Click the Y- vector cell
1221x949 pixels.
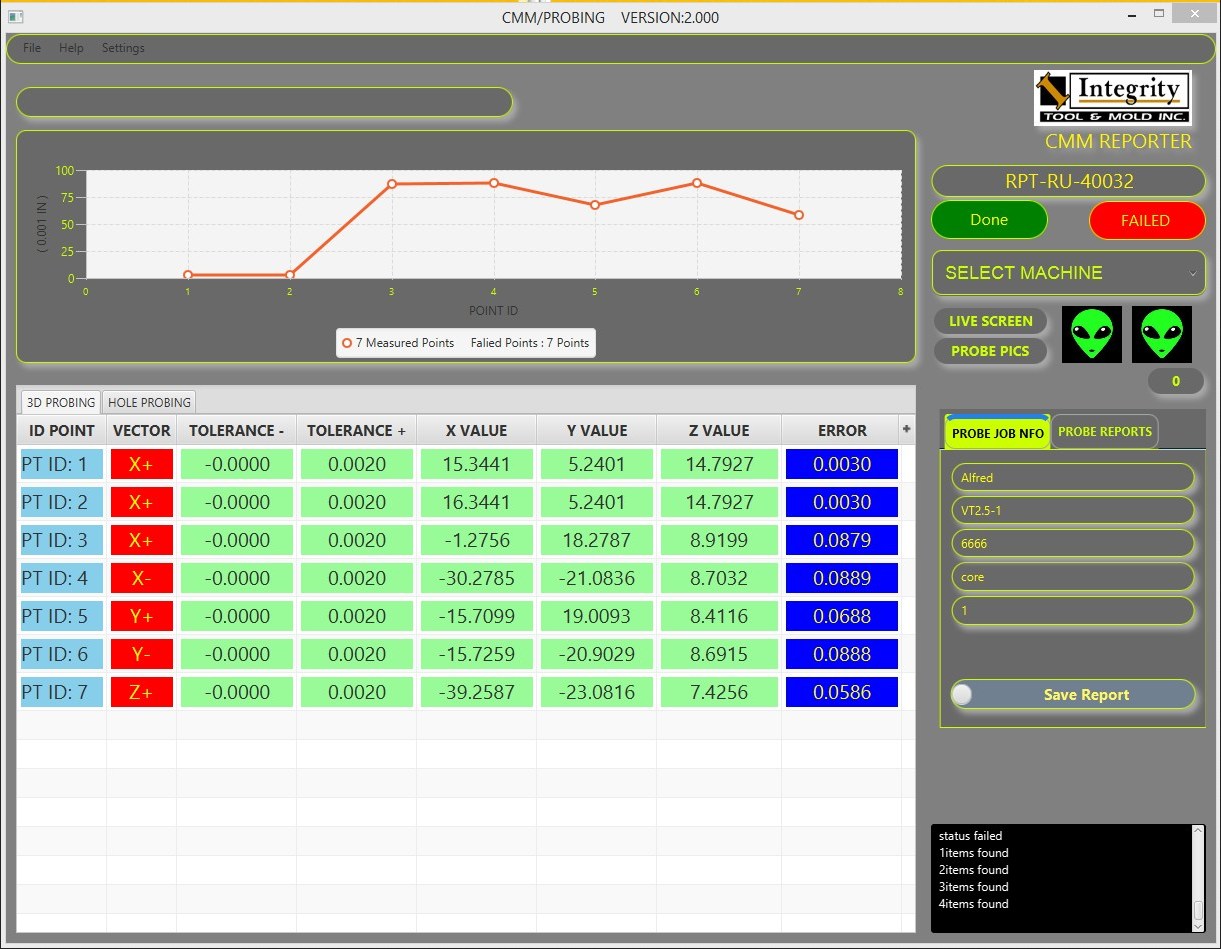point(142,654)
